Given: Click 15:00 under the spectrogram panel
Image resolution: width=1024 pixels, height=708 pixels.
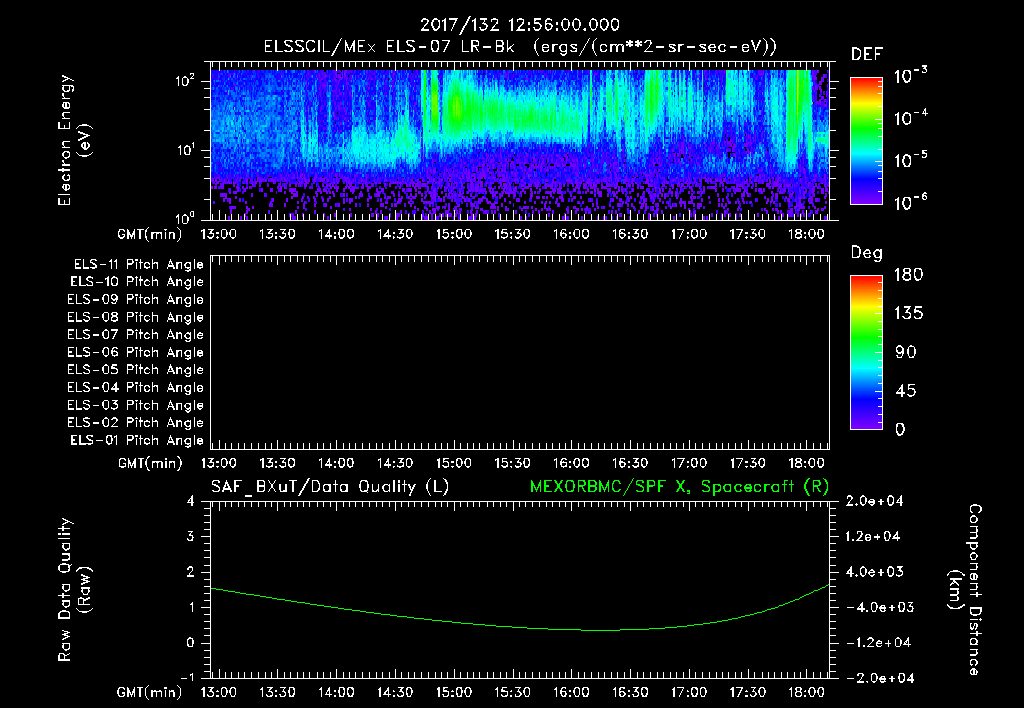Looking at the screenshot, I should coord(453,234).
